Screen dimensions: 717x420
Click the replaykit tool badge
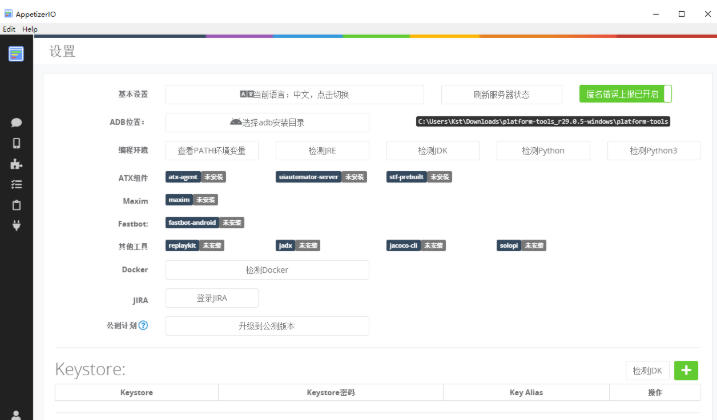[x=194, y=246]
